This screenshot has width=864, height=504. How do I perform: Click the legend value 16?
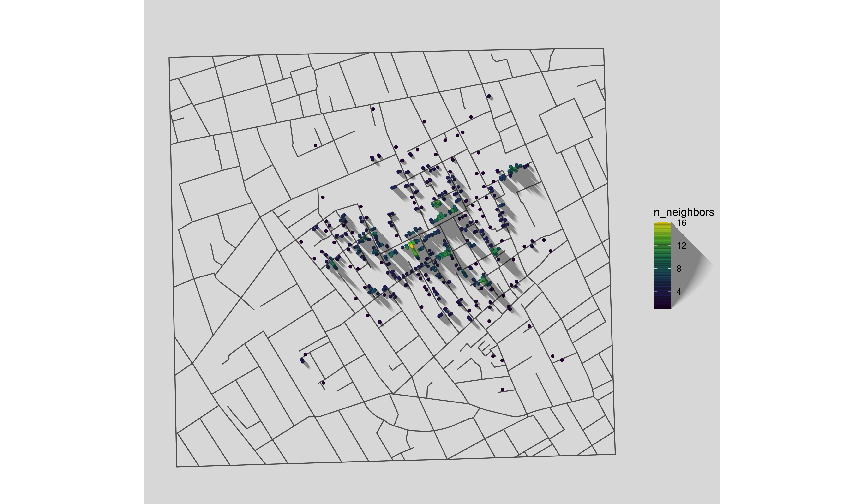[682, 224]
